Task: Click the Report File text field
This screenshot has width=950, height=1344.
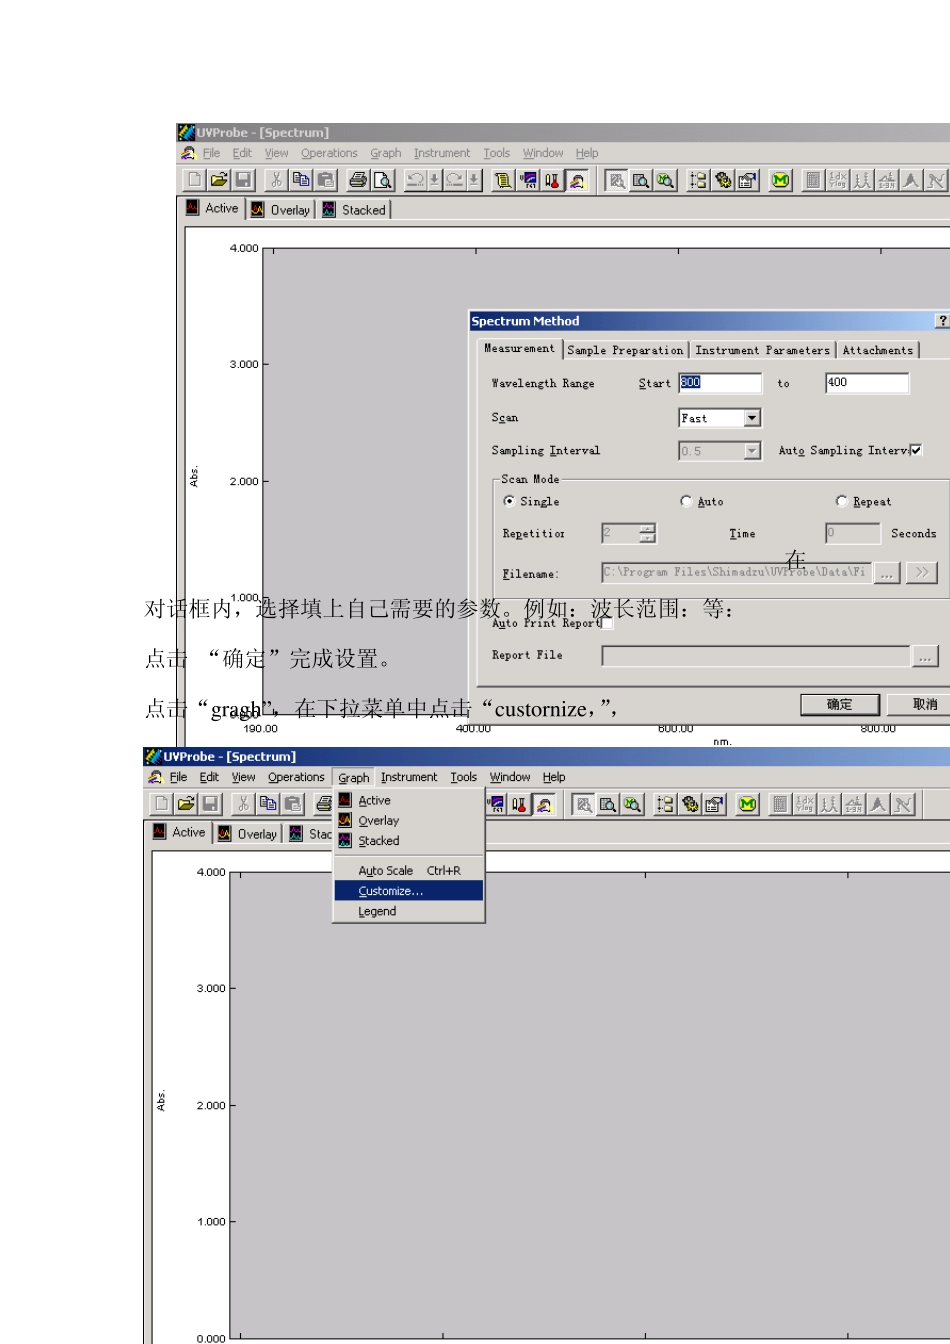Action: point(756,656)
